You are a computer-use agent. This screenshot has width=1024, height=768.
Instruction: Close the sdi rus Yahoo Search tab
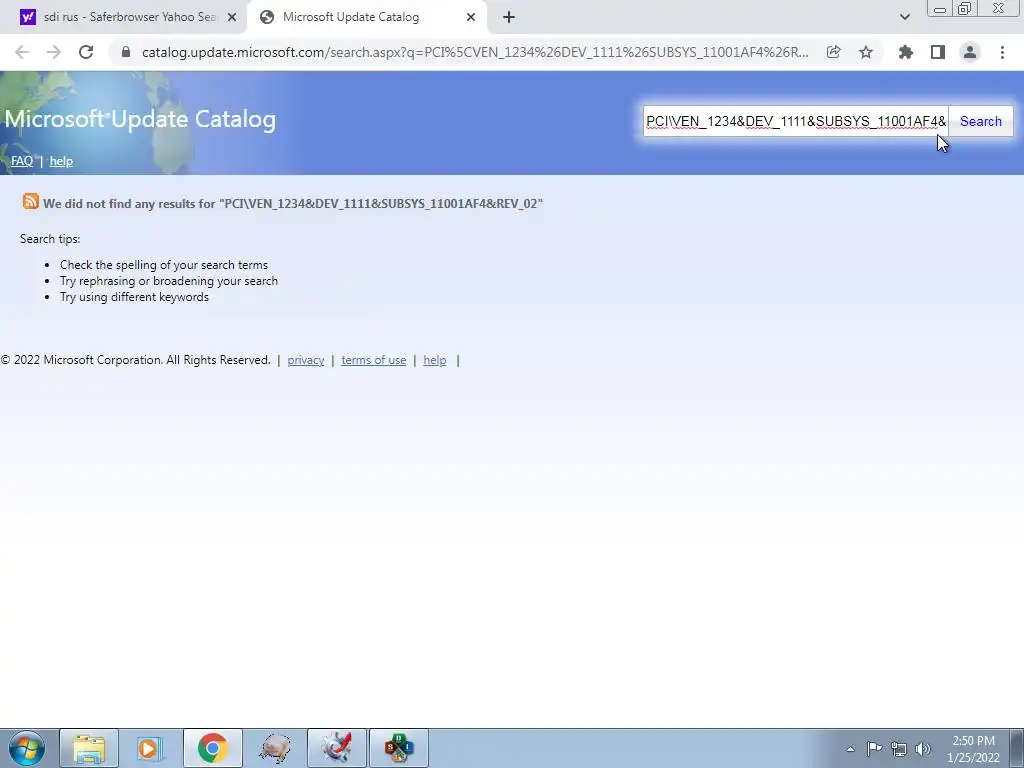tap(232, 17)
